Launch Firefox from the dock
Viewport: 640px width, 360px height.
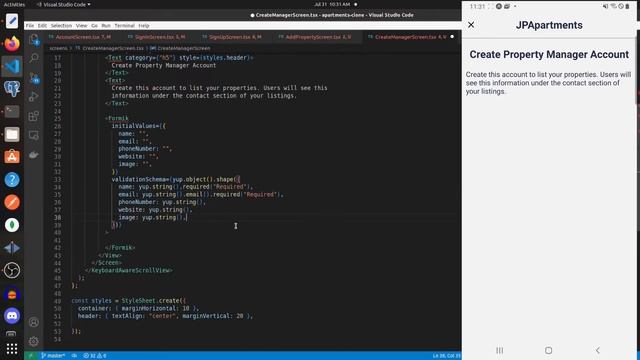point(12,43)
